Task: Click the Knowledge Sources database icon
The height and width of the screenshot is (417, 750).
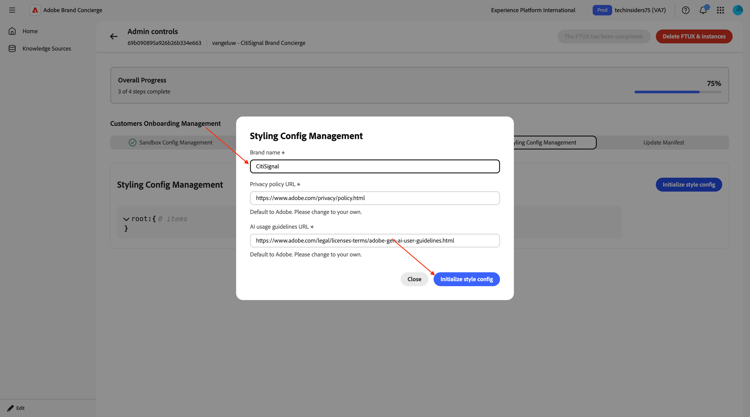Action: (x=12, y=48)
